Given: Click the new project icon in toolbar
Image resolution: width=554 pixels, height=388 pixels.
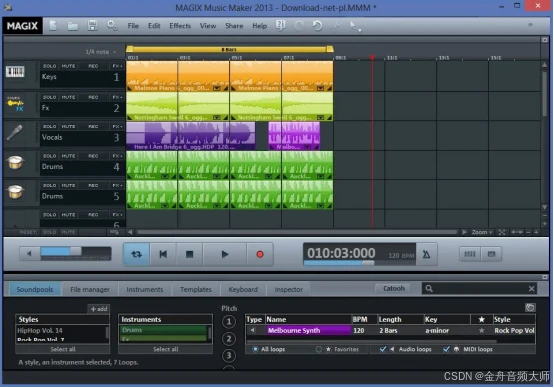Looking at the screenshot, I should (53, 26).
